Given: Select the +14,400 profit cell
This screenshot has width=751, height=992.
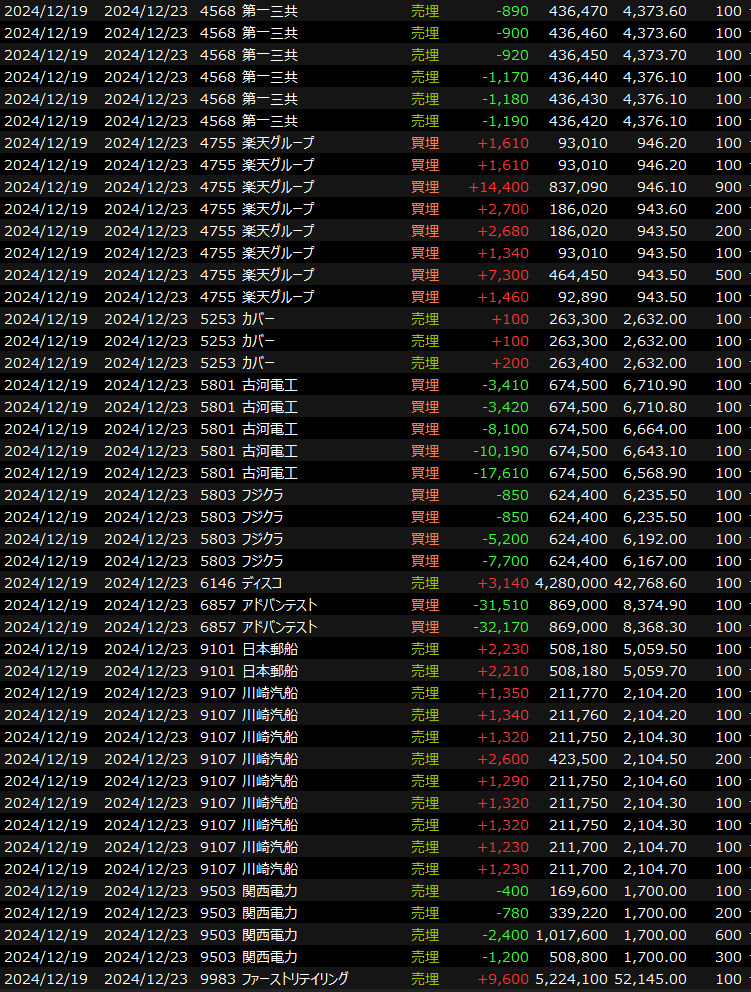Looking at the screenshot, I should pos(498,187).
